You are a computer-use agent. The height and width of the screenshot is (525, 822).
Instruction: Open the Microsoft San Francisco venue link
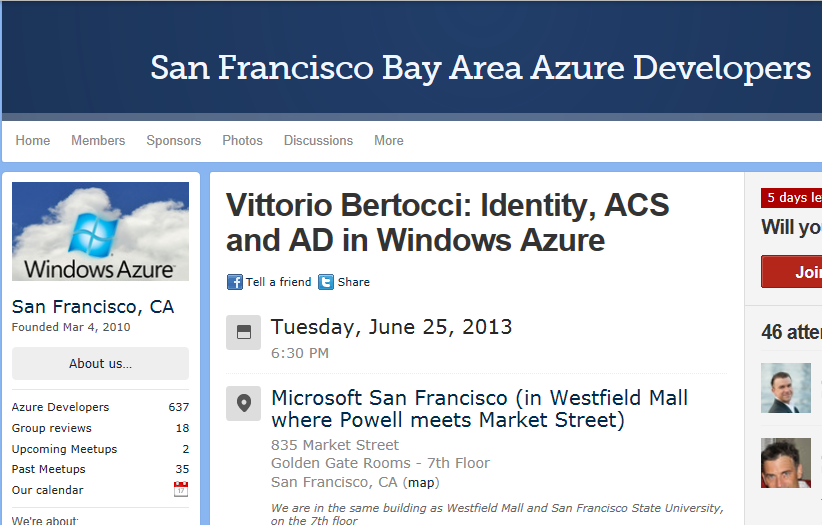pyautogui.click(x=480, y=409)
